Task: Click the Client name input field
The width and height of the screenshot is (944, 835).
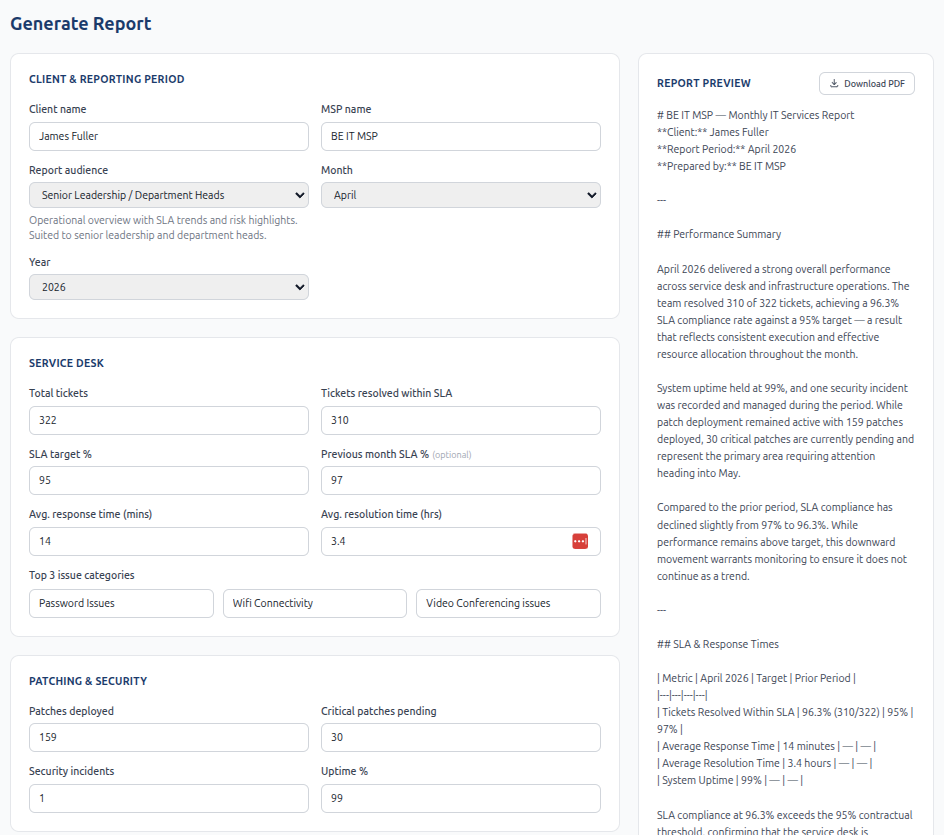Action: tap(169, 136)
